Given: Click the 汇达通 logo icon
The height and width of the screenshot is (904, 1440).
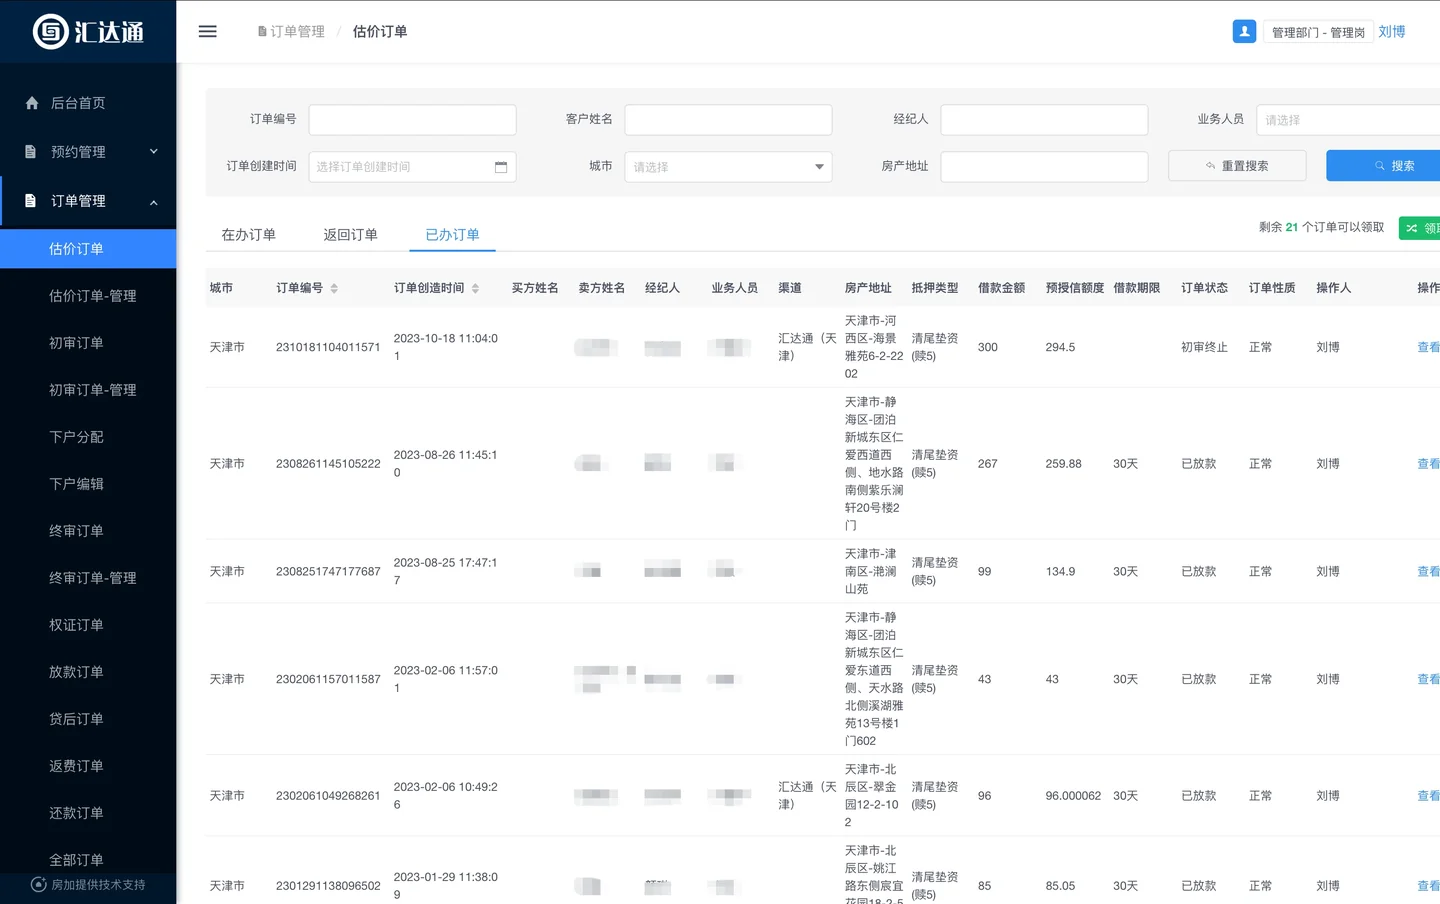Looking at the screenshot, I should click(x=51, y=32).
